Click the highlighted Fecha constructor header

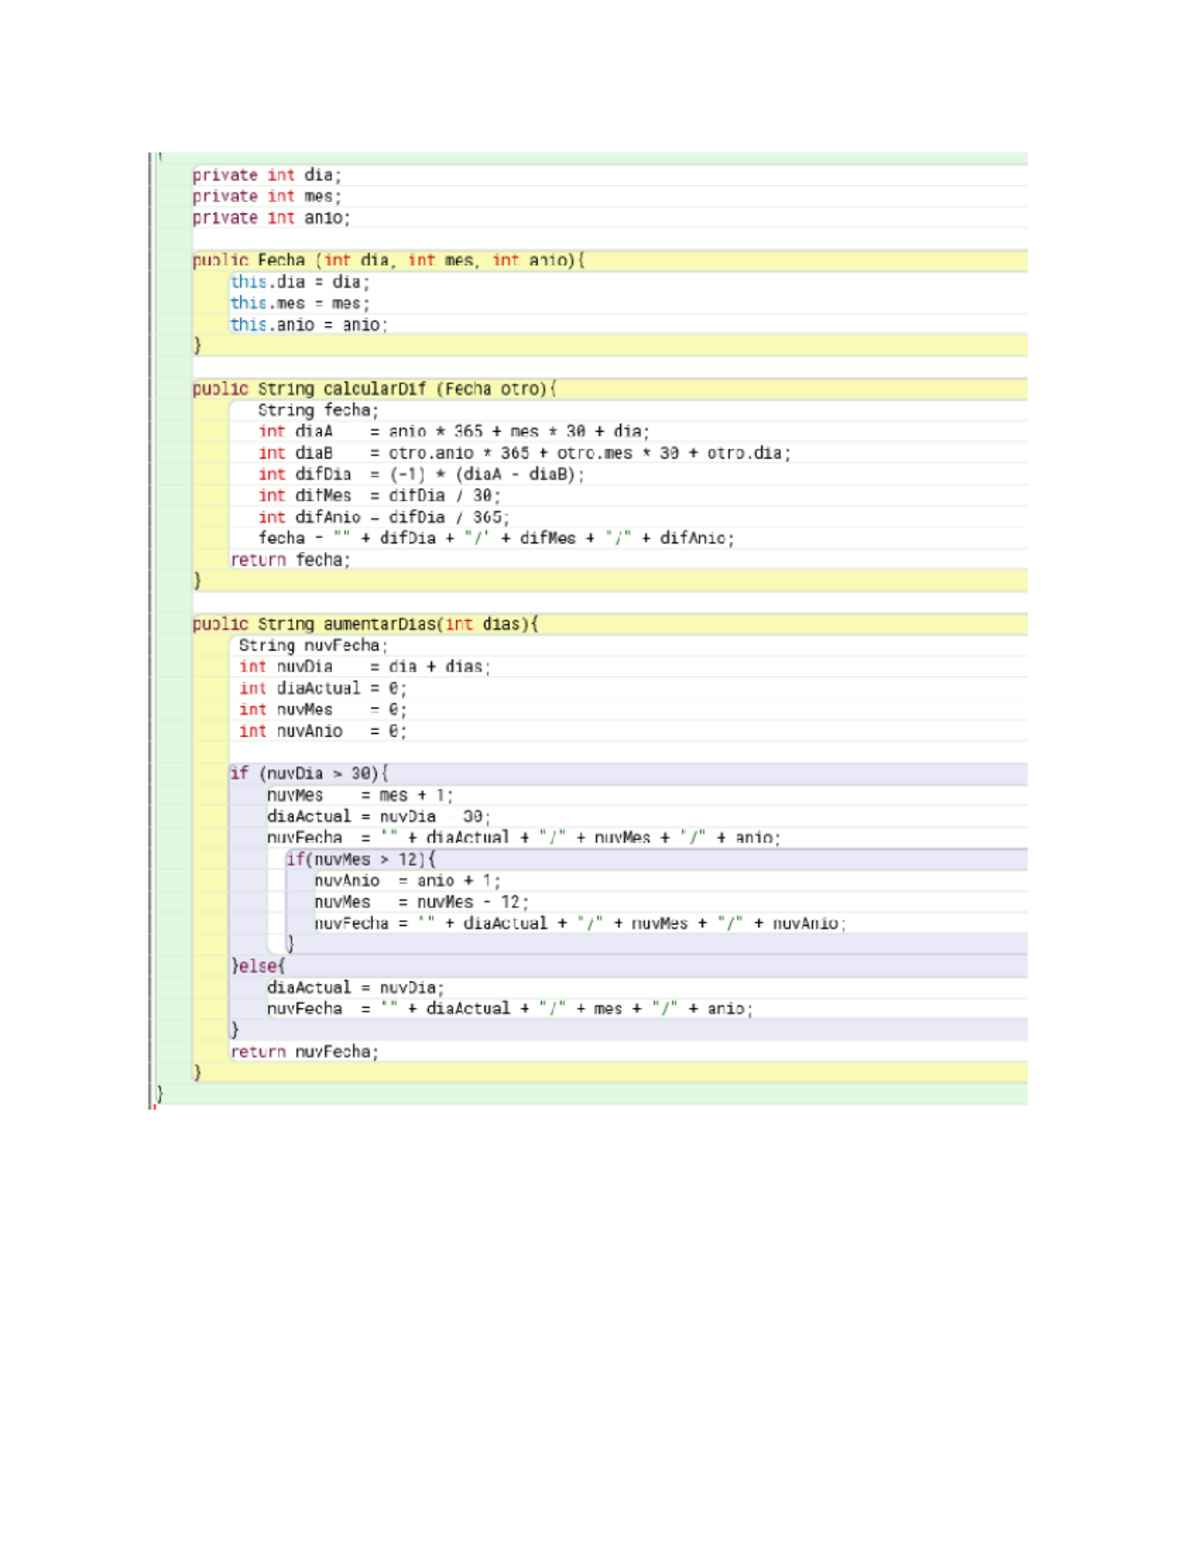388,260
